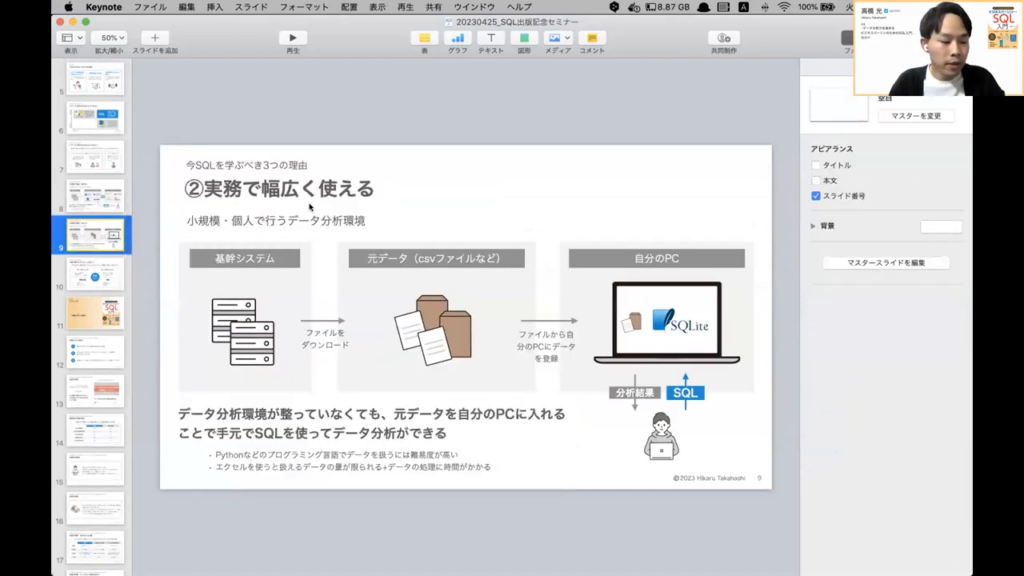Click the background color well beside 背景
This screenshot has width=1024, height=576.
[x=940, y=227]
